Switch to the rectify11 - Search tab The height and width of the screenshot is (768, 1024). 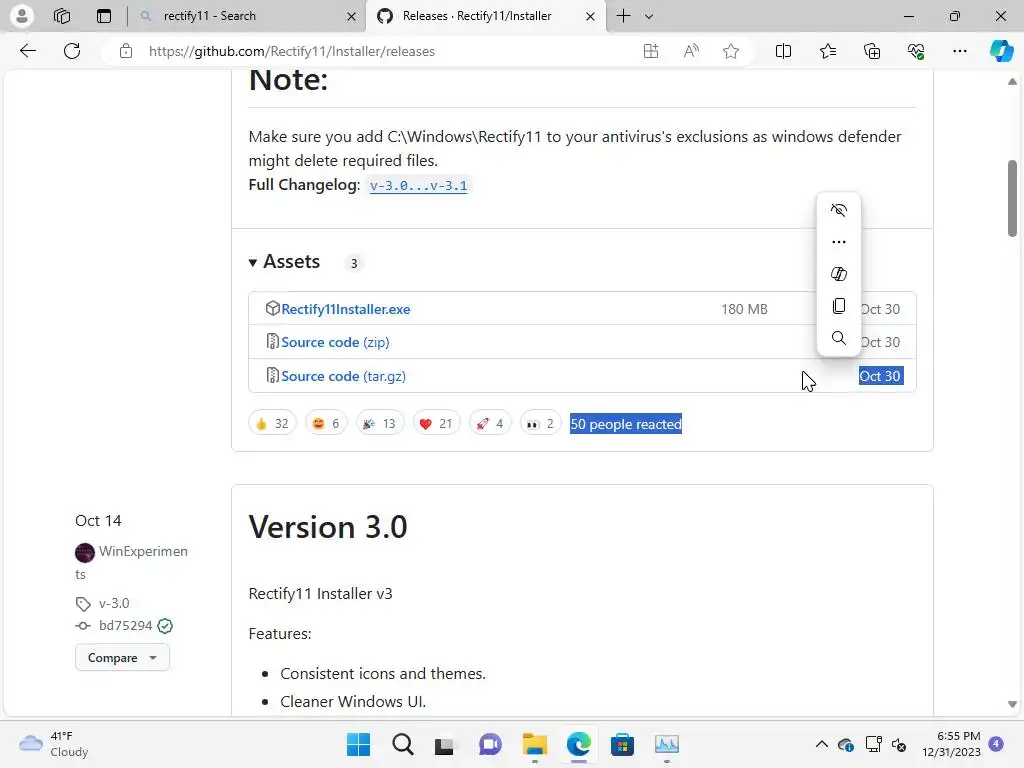click(248, 16)
